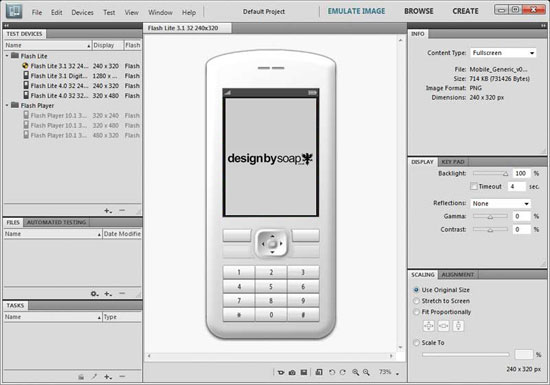Collapse the Flash Lite folder
The width and height of the screenshot is (550, 385).
[7, 56]
